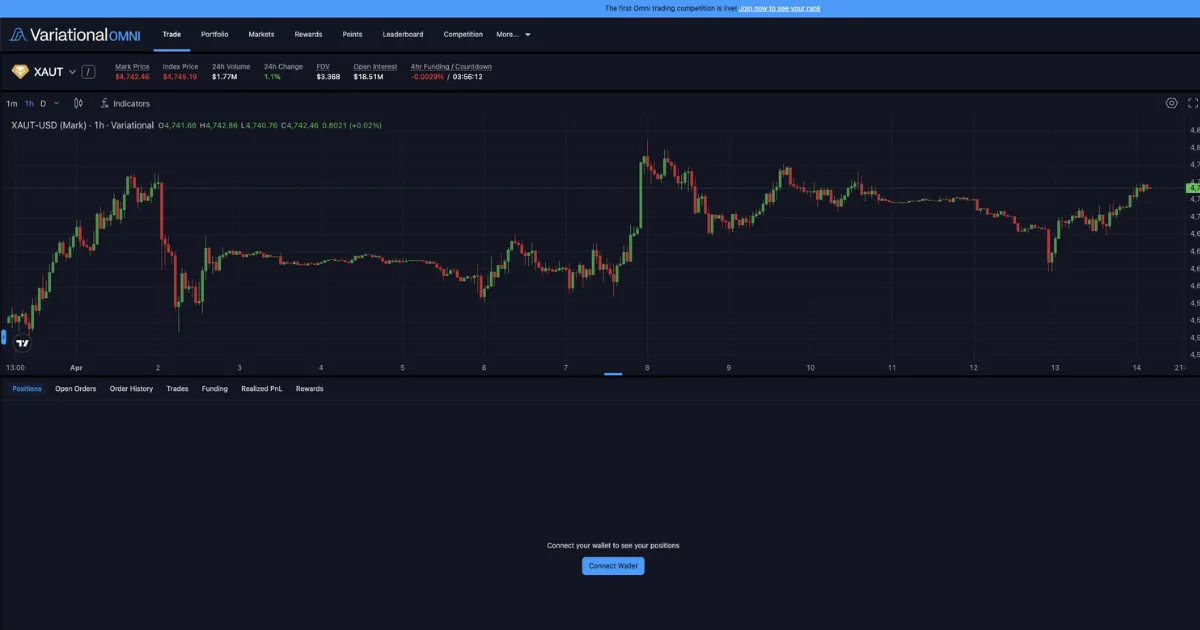Click the Open Interest value $18.51M
Screen dimensions: 1200x630
coord(369,77)
